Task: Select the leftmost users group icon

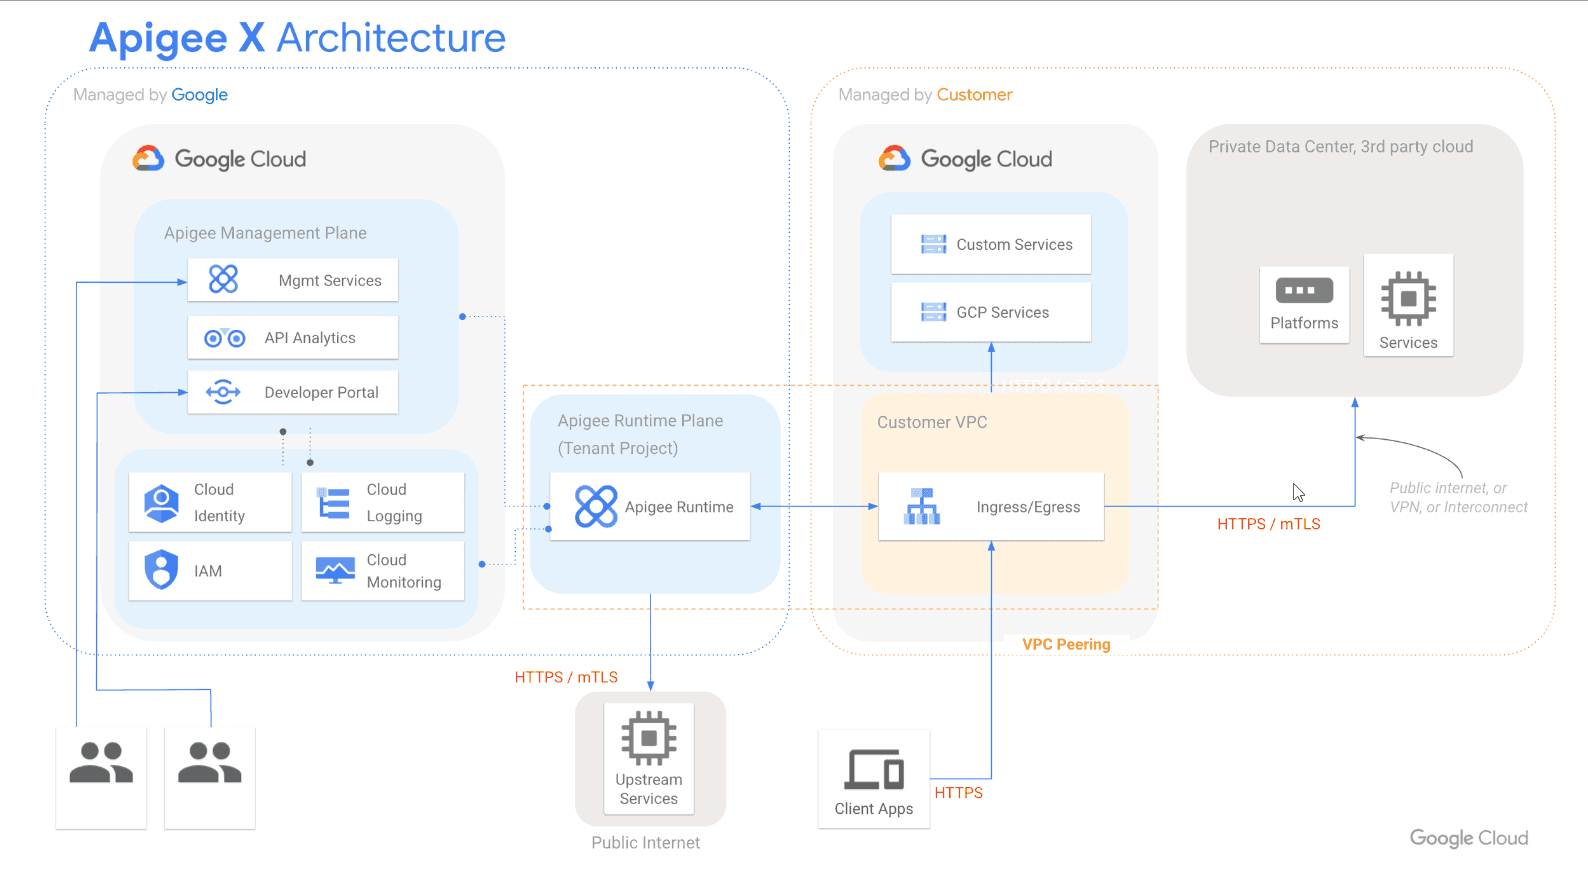Action: coord(101,762)
